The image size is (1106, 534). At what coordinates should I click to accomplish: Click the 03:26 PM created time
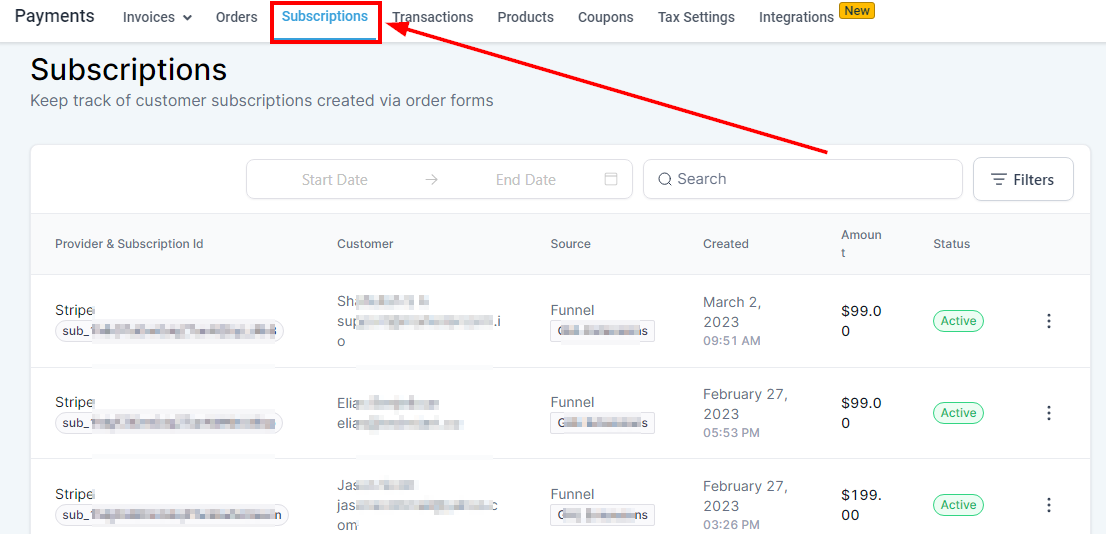(731, 525)
